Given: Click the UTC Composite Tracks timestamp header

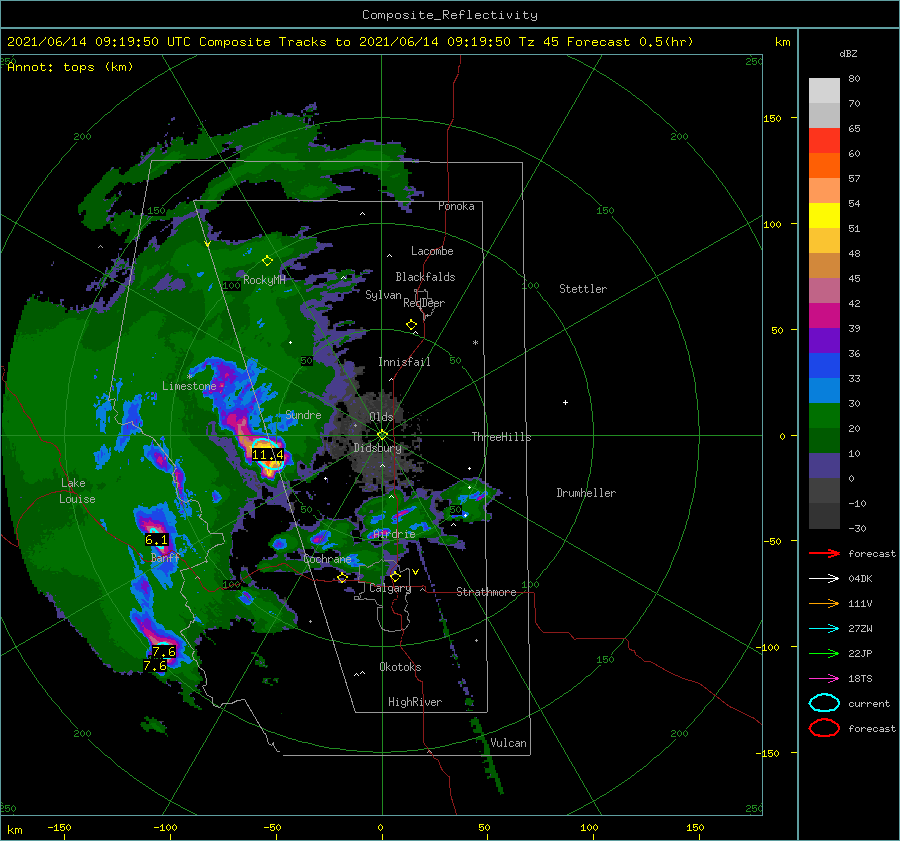Looking at the screenshot, I should (350, 42).
